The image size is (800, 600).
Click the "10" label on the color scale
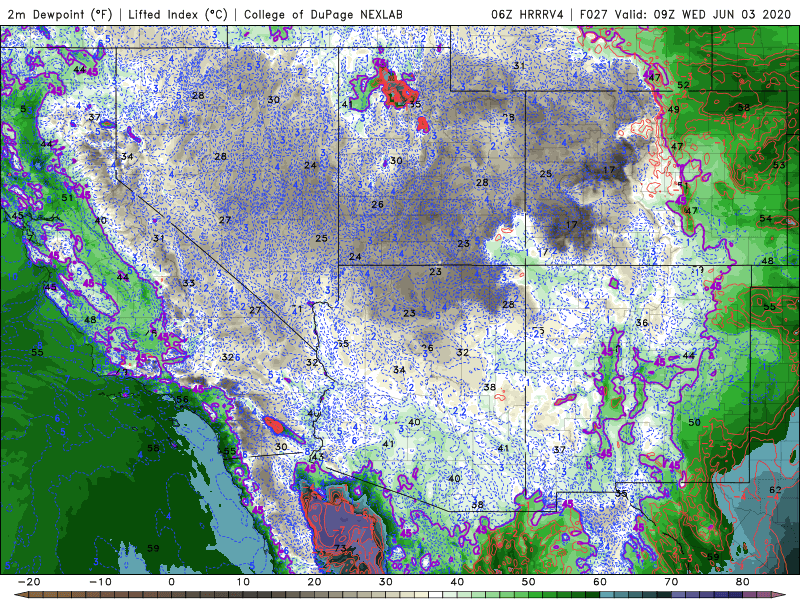(x=243, y=582)
